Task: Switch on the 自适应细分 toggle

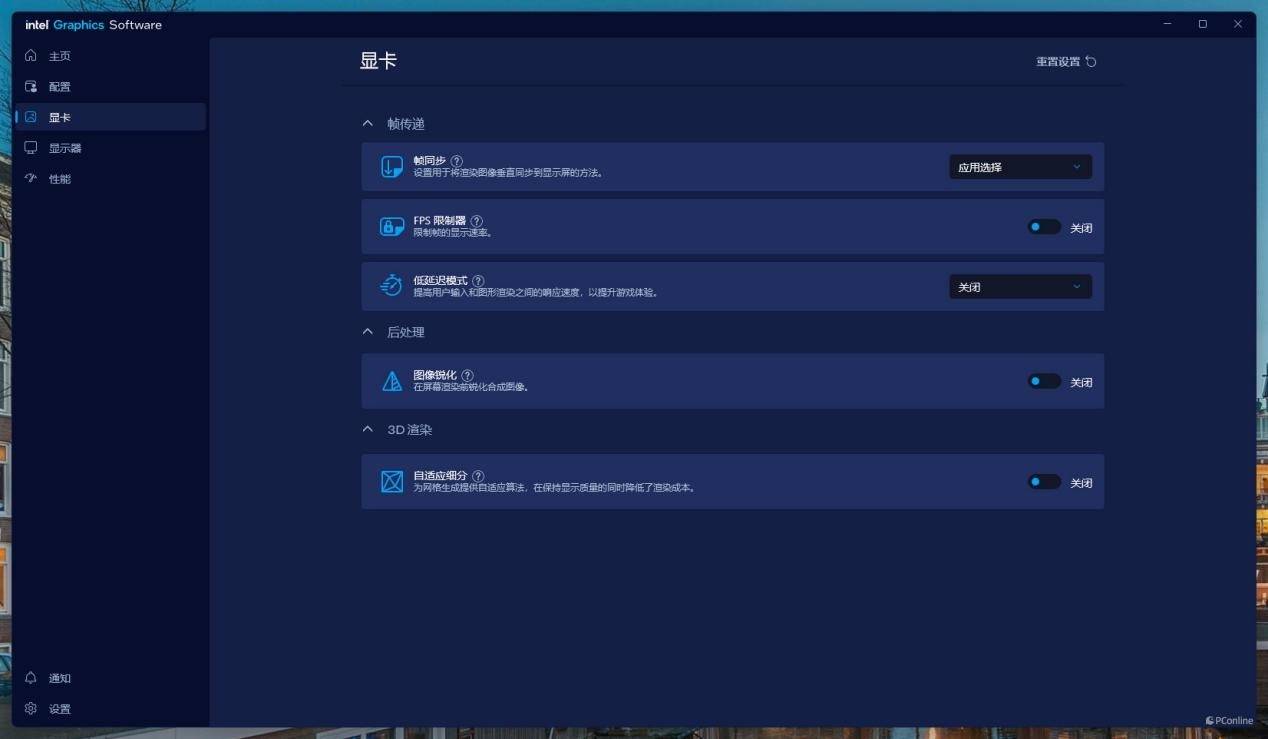Action: [1044, 482]
